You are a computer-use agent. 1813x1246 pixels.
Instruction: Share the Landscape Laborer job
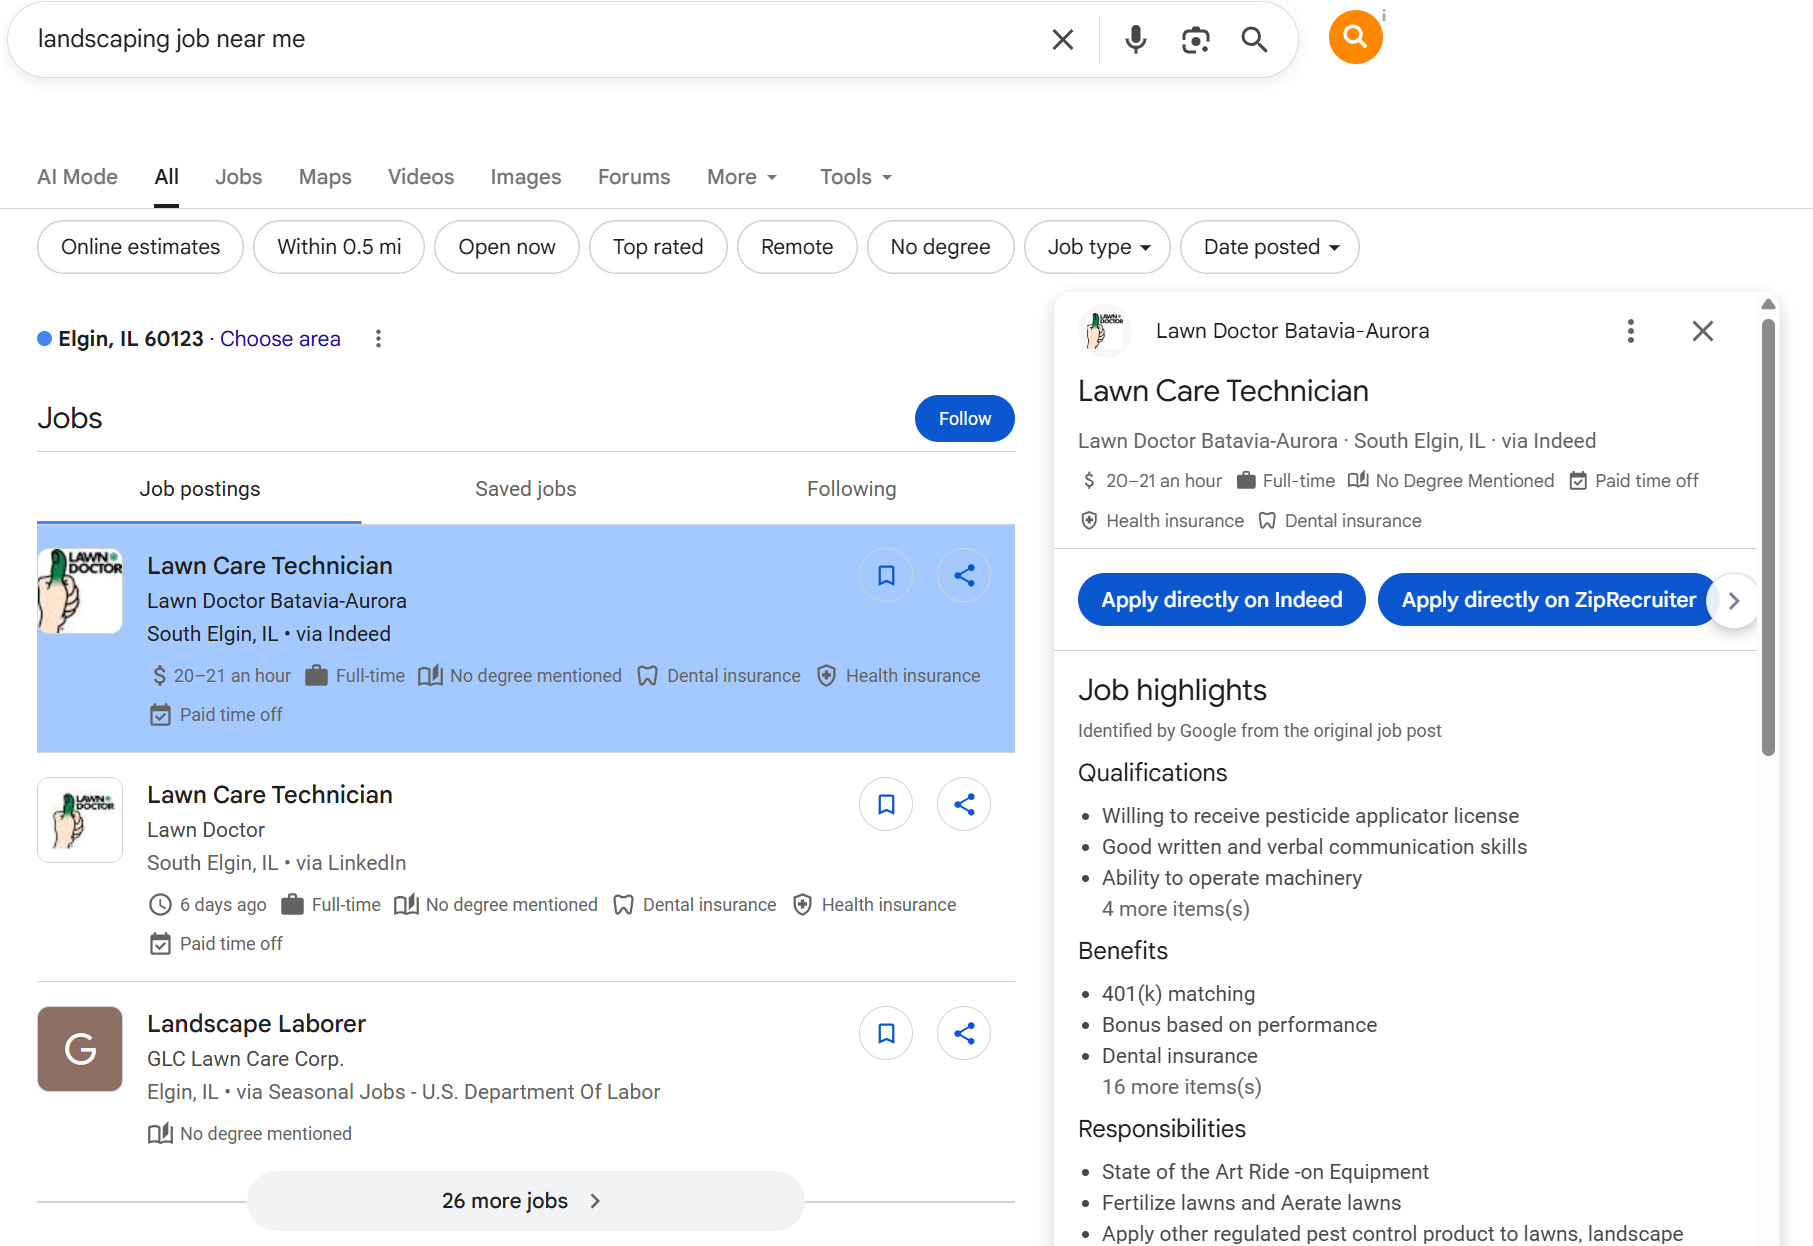click(x=964, y=1033)
